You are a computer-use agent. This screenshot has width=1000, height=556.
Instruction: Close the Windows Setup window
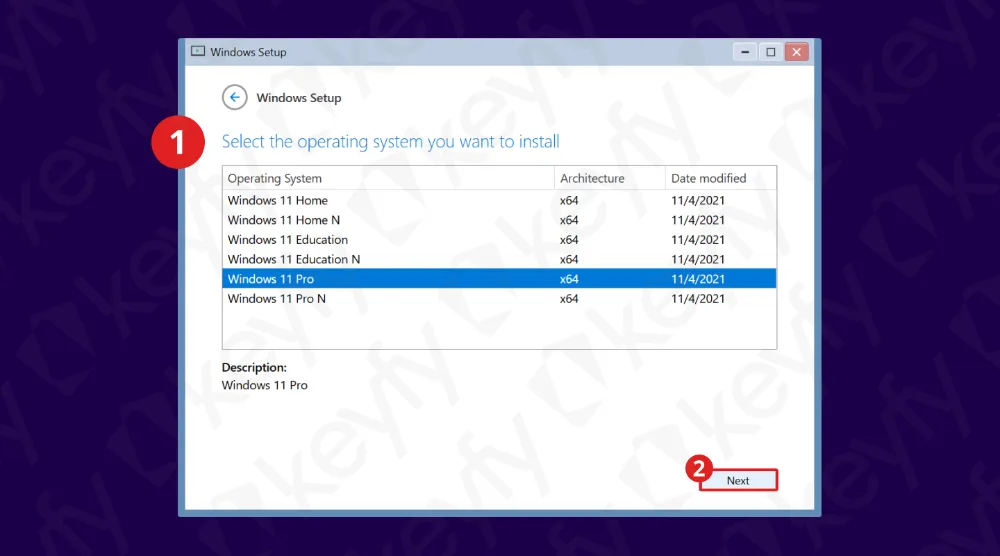[x=797, y=52]
